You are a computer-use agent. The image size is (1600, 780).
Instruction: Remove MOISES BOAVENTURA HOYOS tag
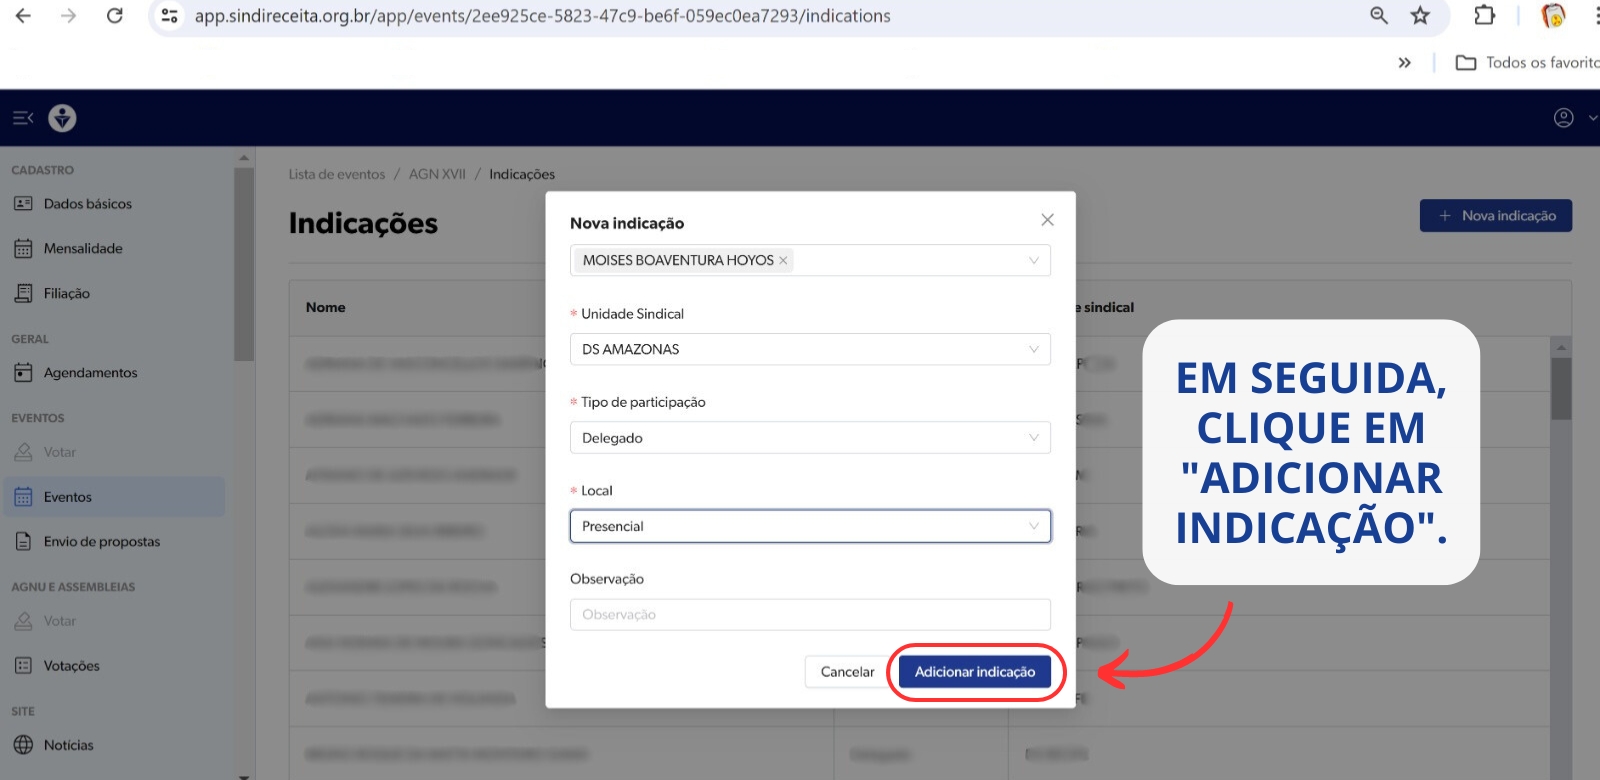pos(784,261)
